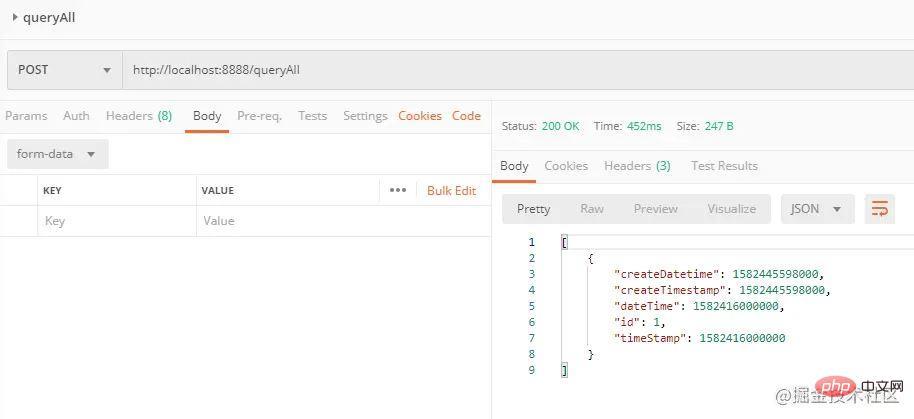This screenshot has height=419, width=914.
Task: Select the Raw response view
Action: [592, 209]
